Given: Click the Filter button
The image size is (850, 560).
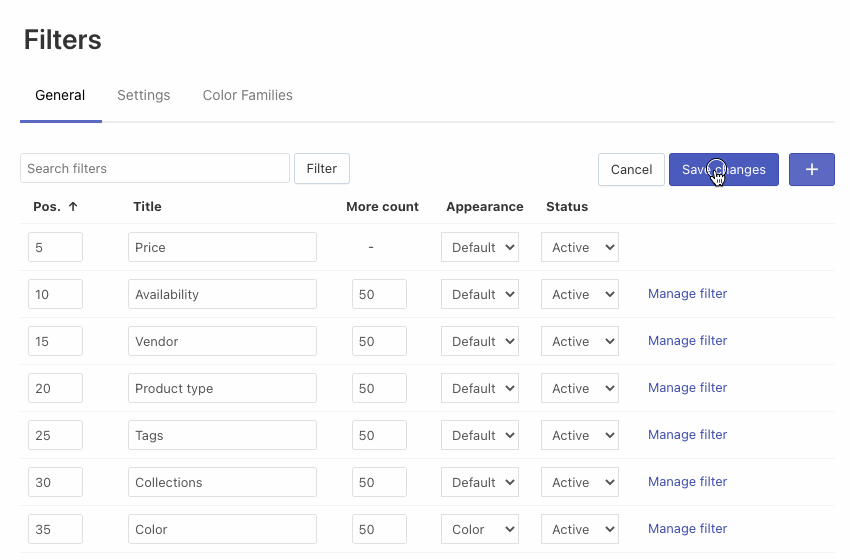Looking at the screenshot, I should pos(321,168).
